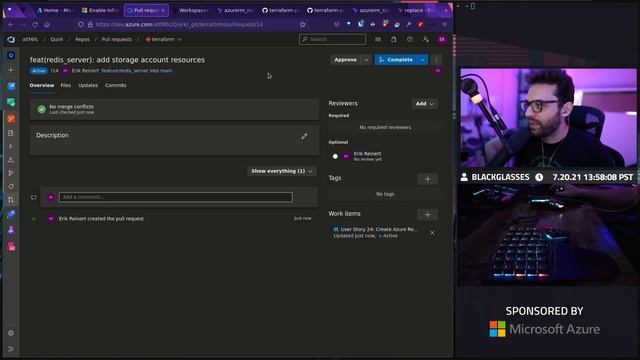640x360 pixels.
Task: Open Complete options dropdown arrow
Action: (x=422, y=60)
